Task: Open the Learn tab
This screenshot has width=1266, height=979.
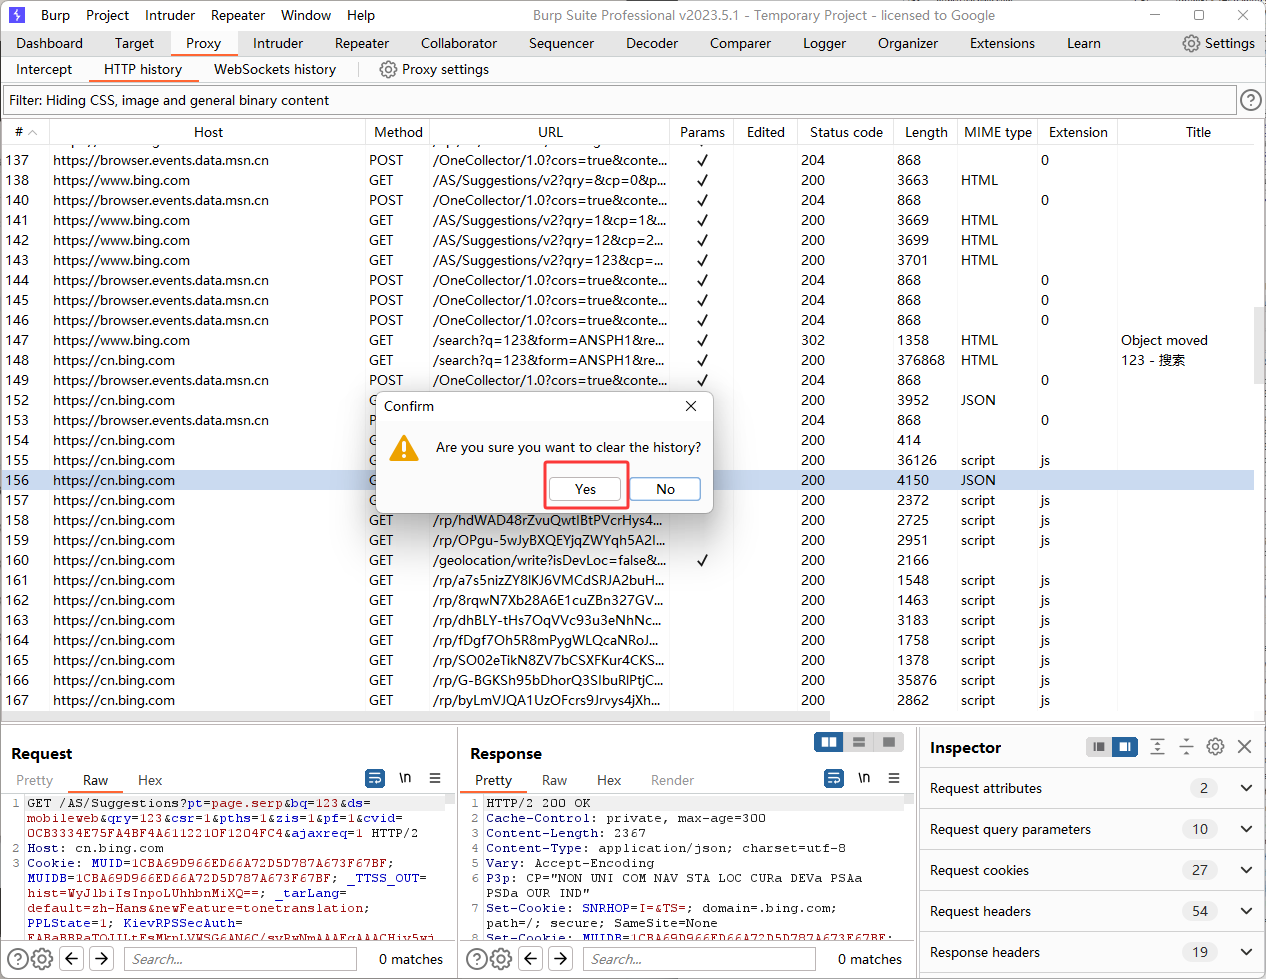Action: pyautogui.click(x=1083, y=43)
